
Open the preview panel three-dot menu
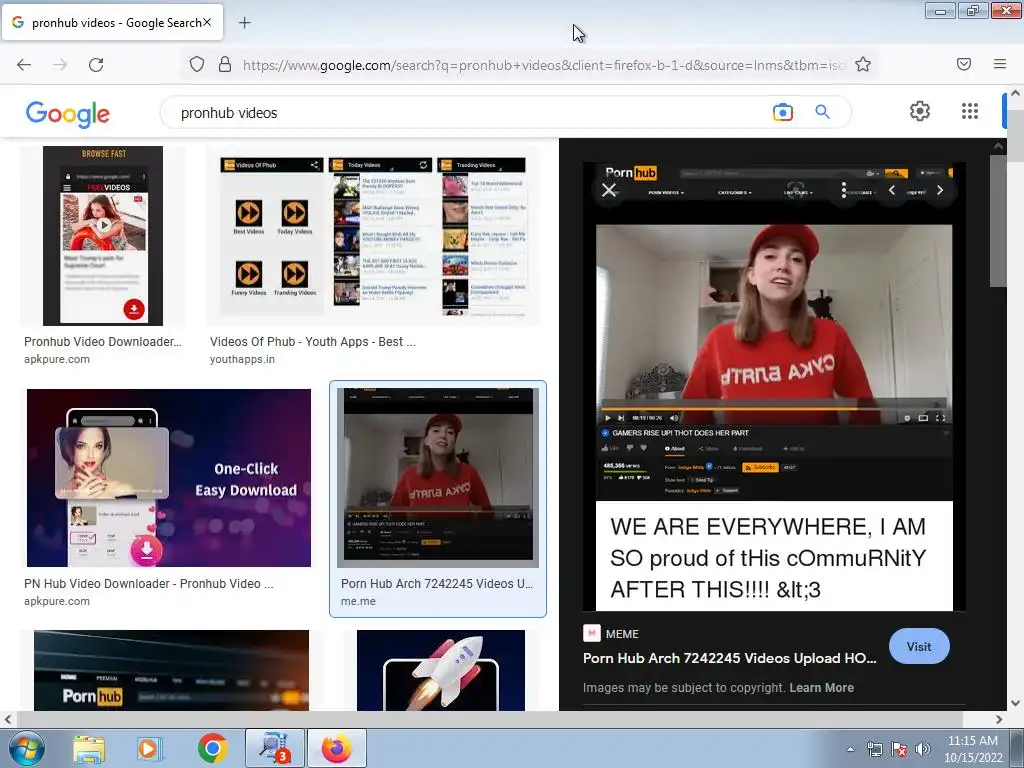click(844, 190)
